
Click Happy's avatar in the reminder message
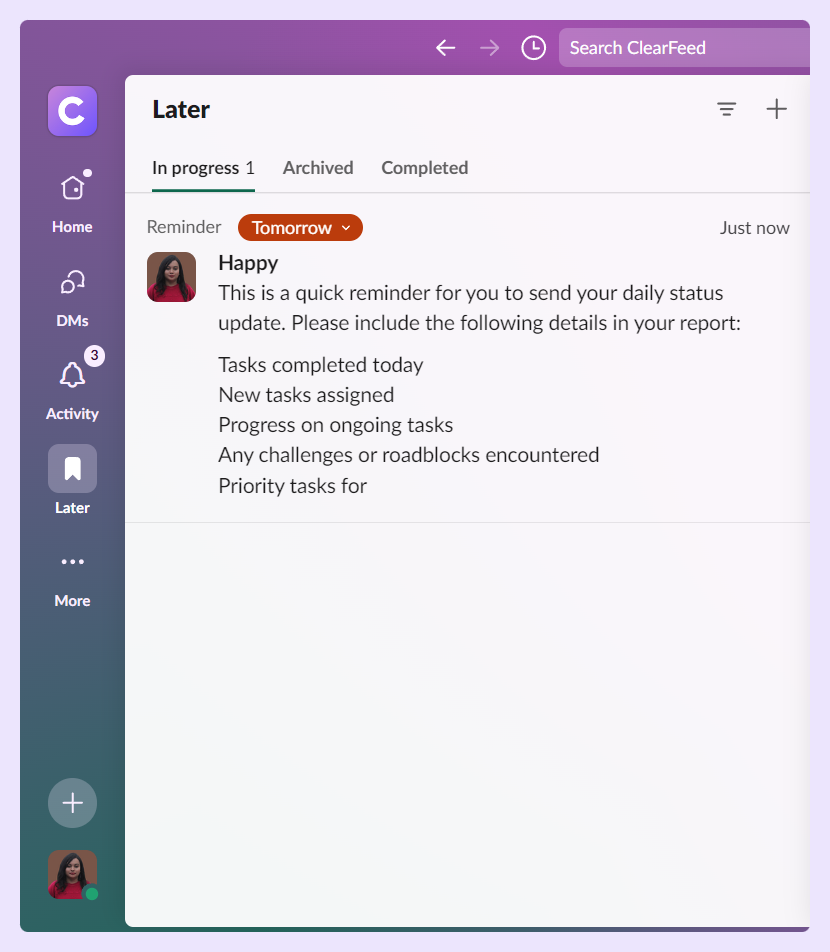click(x=171, y=277)
